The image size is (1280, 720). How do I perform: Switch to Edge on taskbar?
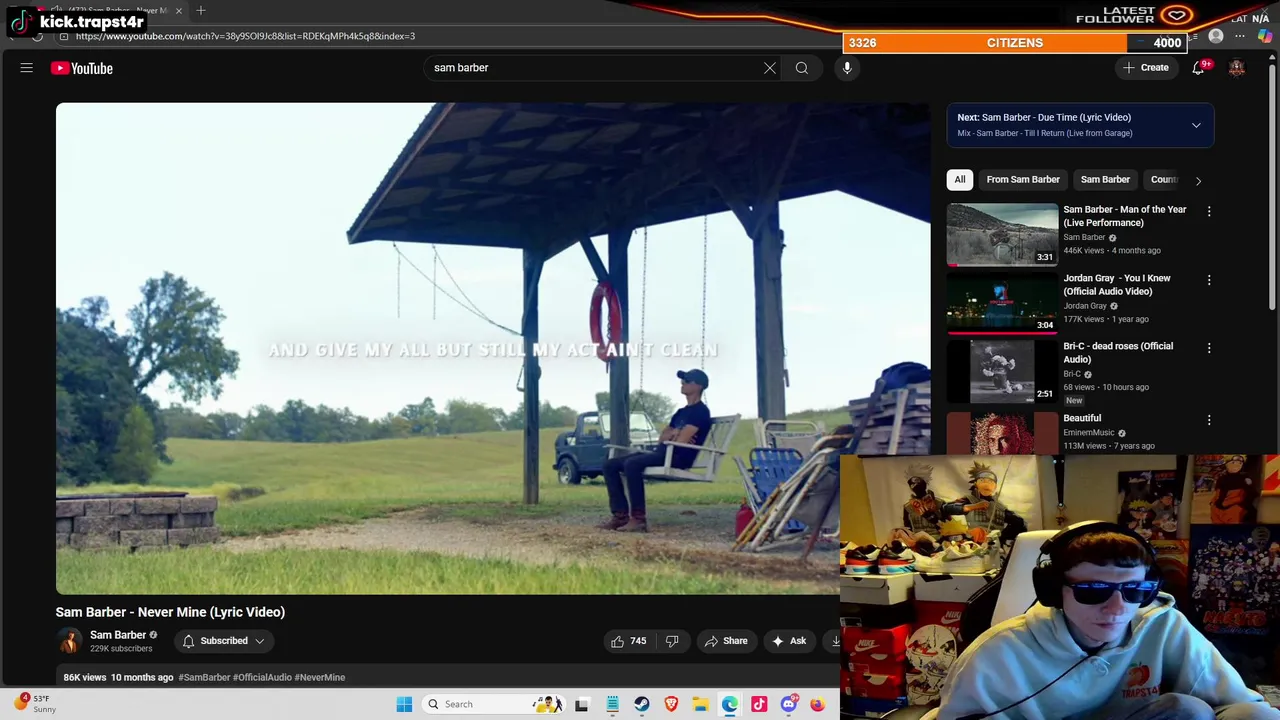(x=730, y=704)
